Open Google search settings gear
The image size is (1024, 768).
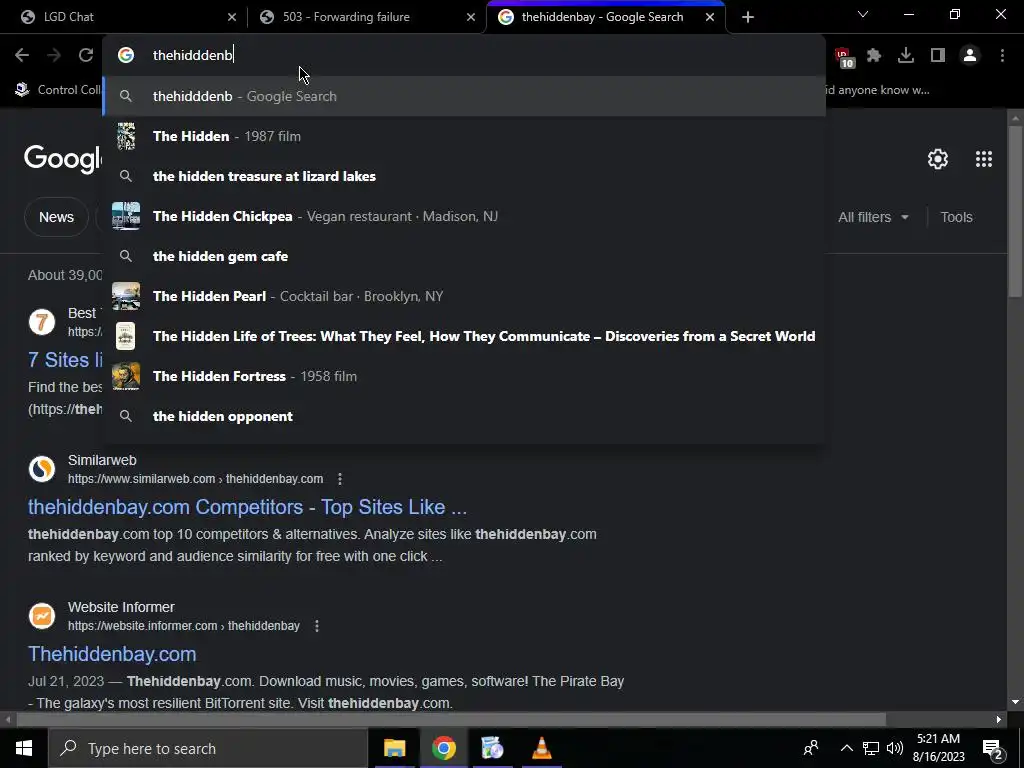coord(938,159)
